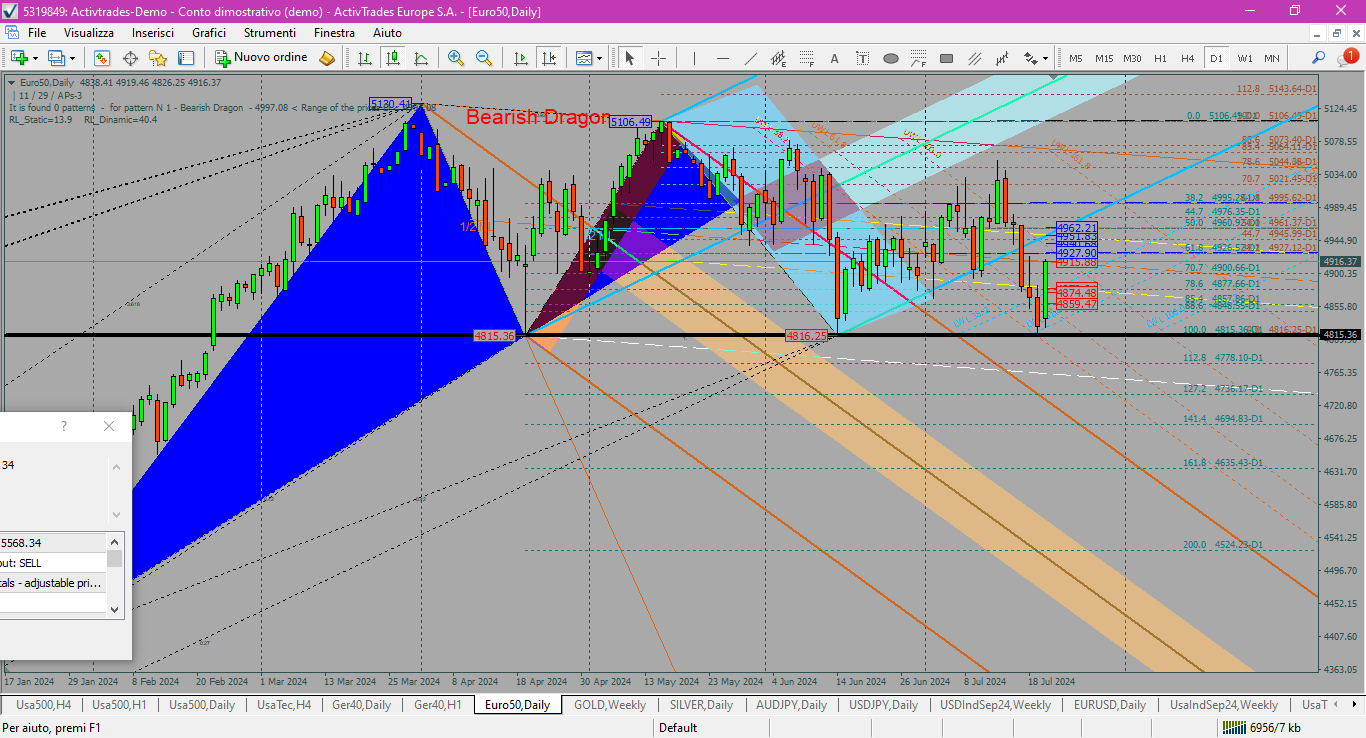The width and height of the screenshot is (1366, 738).
Task: Switch chart to bar chart icon
Action: click(x=365, y=58)
